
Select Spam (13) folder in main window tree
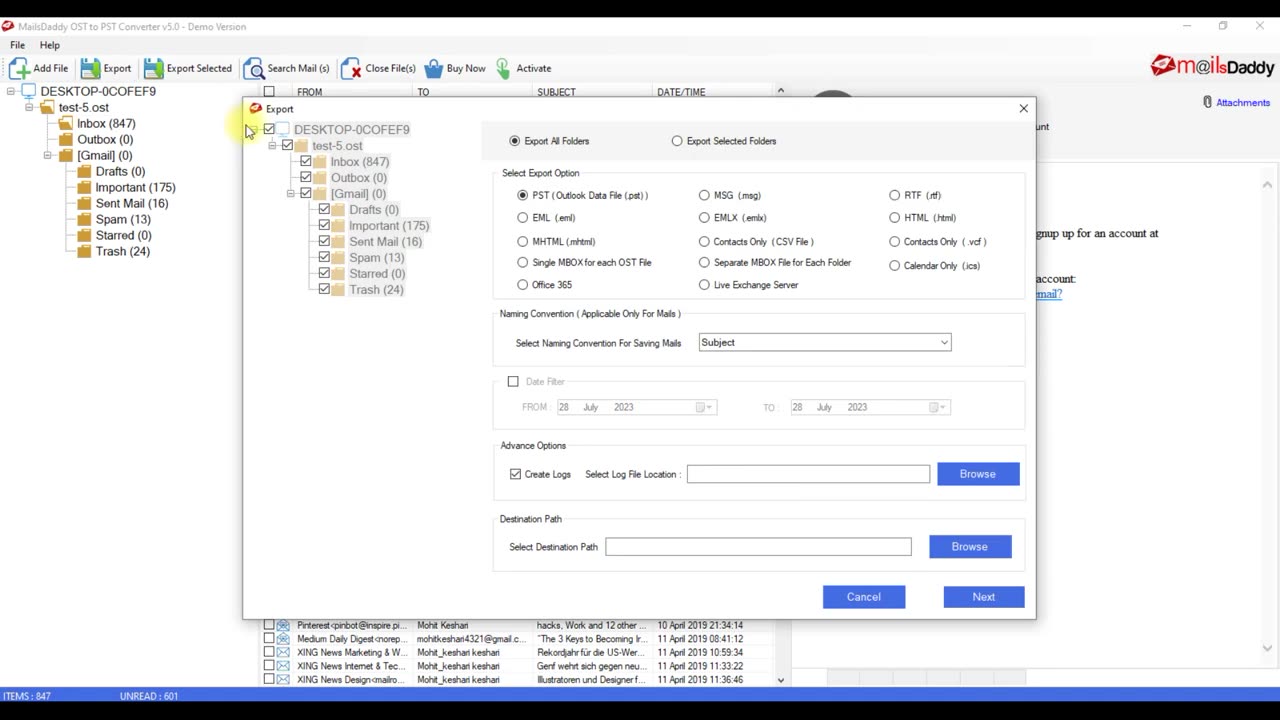(x=123, y=220)
